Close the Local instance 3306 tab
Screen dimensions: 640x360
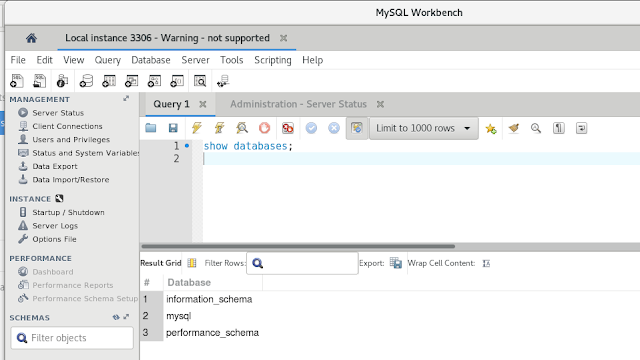[283, 38]
